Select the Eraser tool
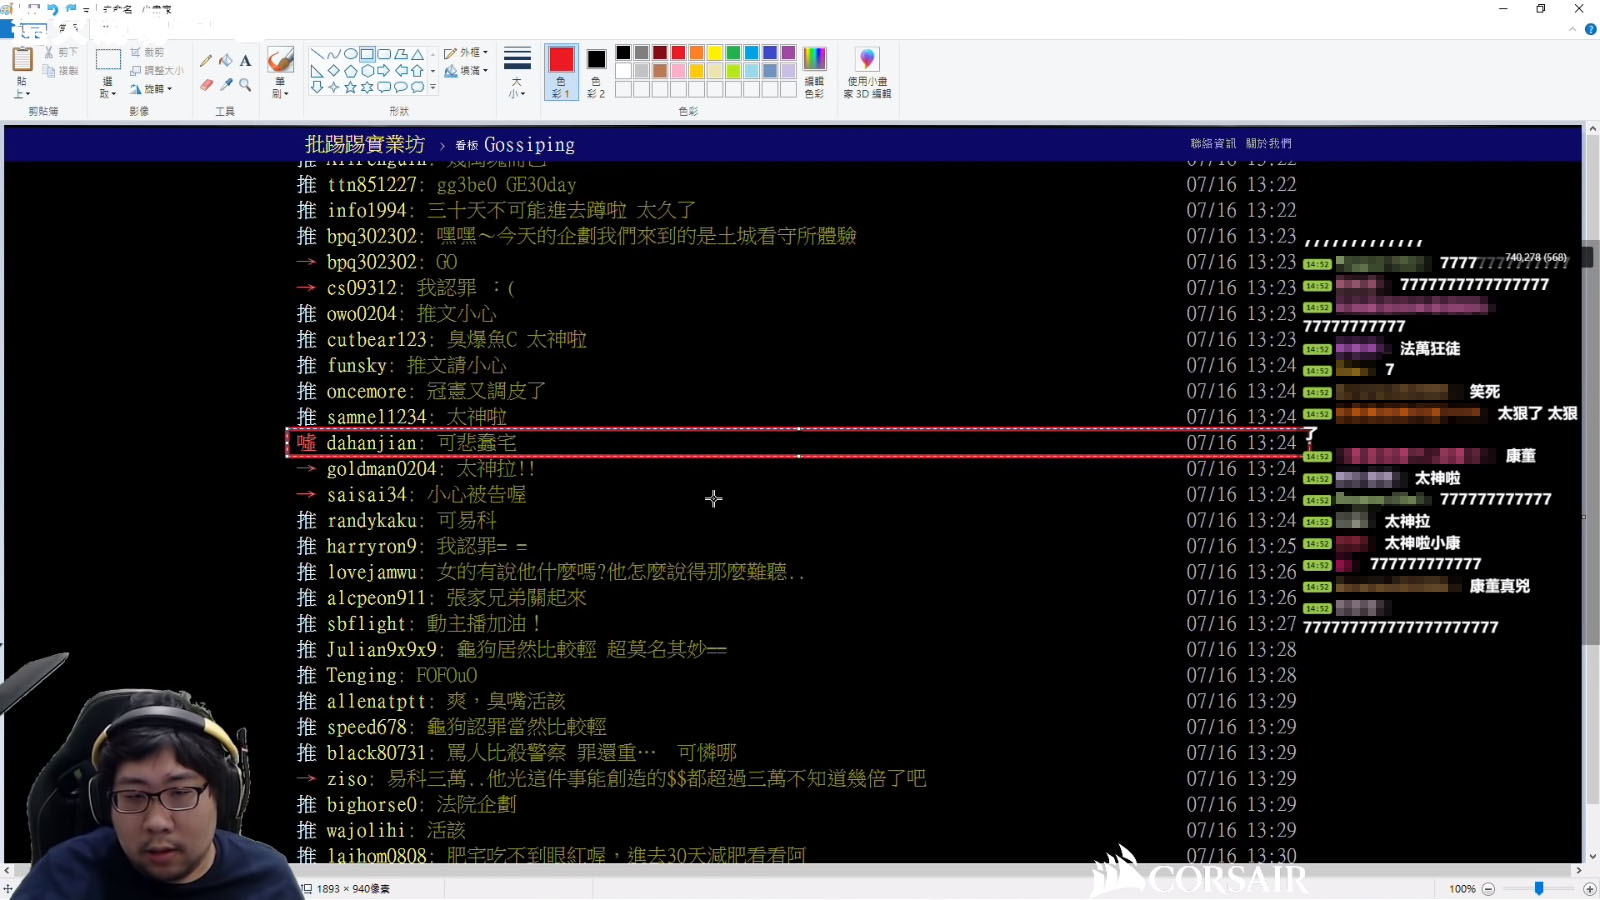The width and height of the screenshot is (1600, 900). tap(206, 85)
